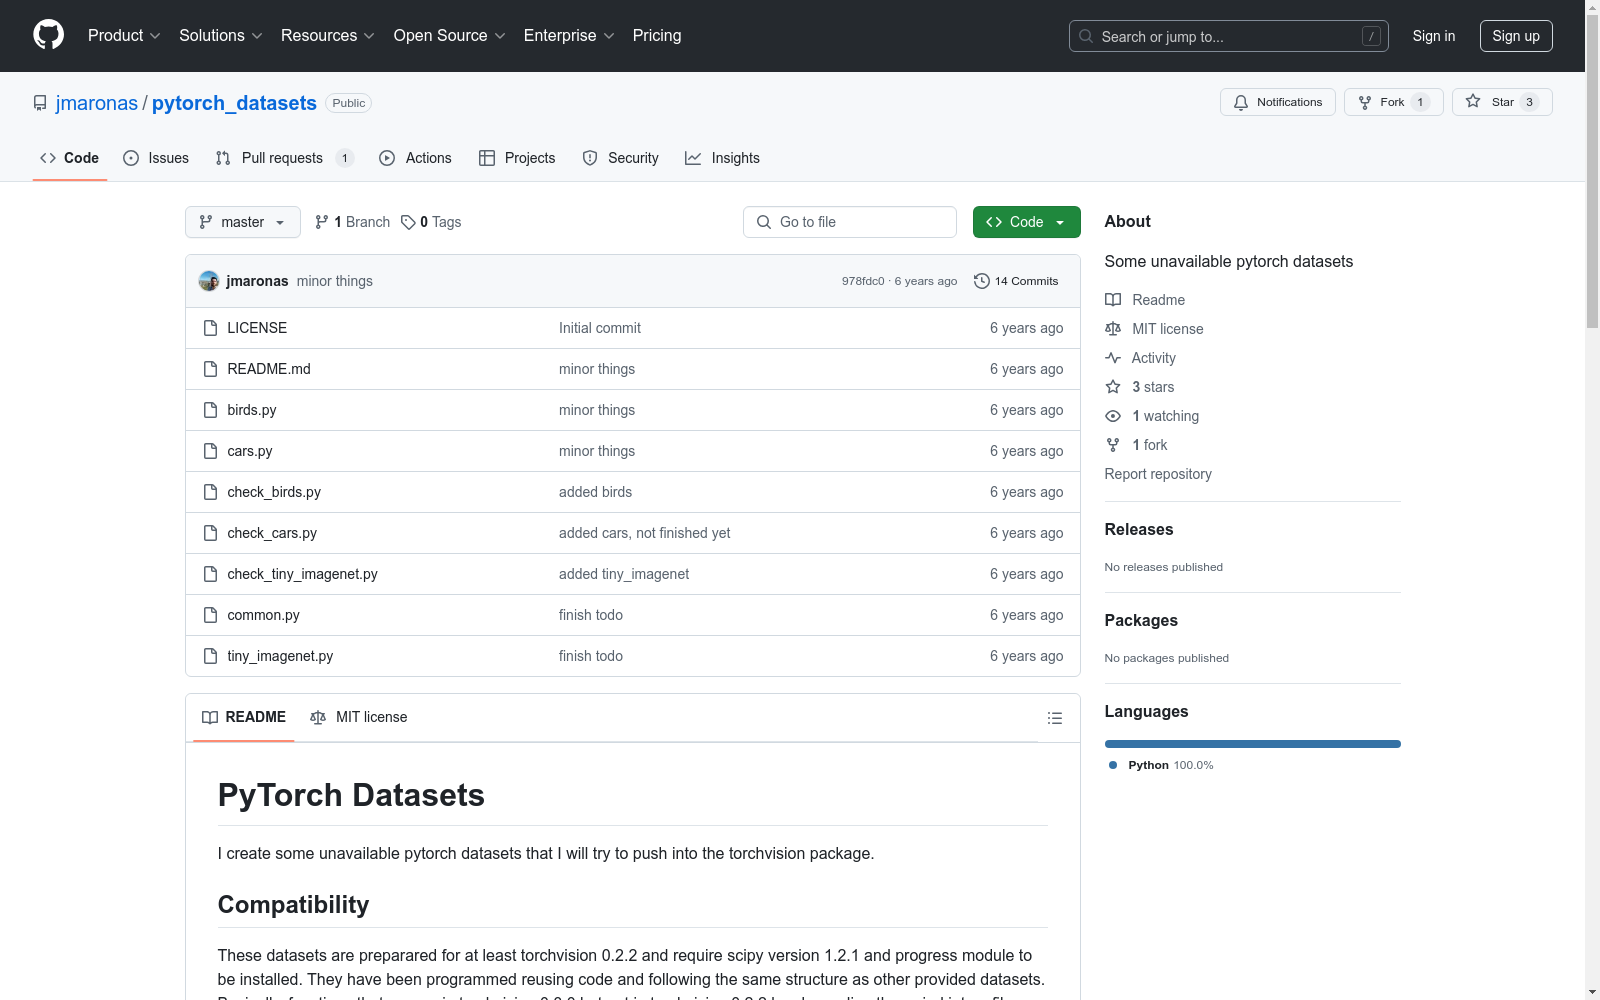
Task: Click the Python language progress bar
Action: (x=1253, y=744)
